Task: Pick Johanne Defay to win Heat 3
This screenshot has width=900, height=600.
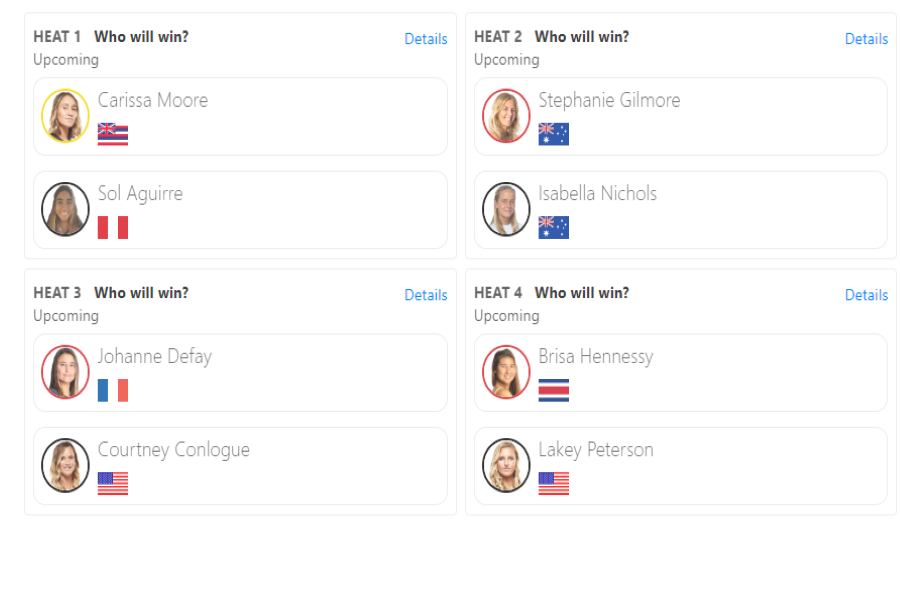Action: click(240, 373)
